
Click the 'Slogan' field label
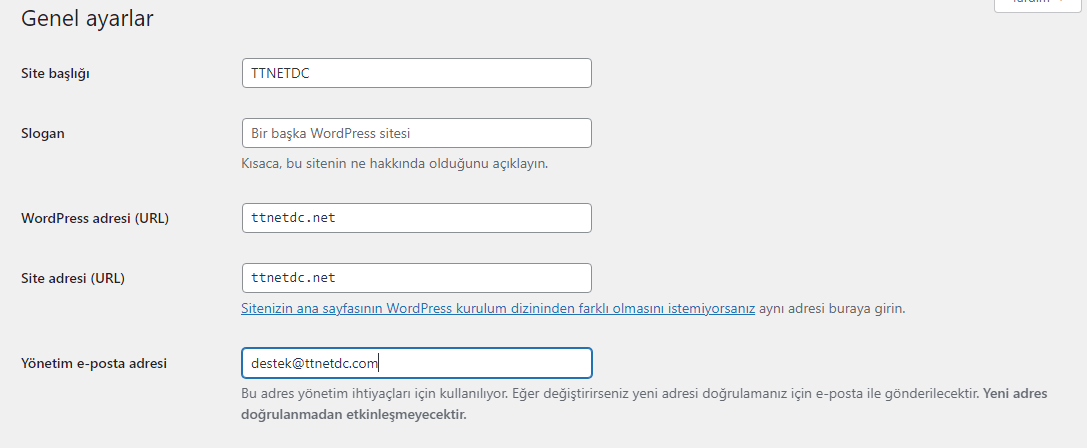coord(43,133)
